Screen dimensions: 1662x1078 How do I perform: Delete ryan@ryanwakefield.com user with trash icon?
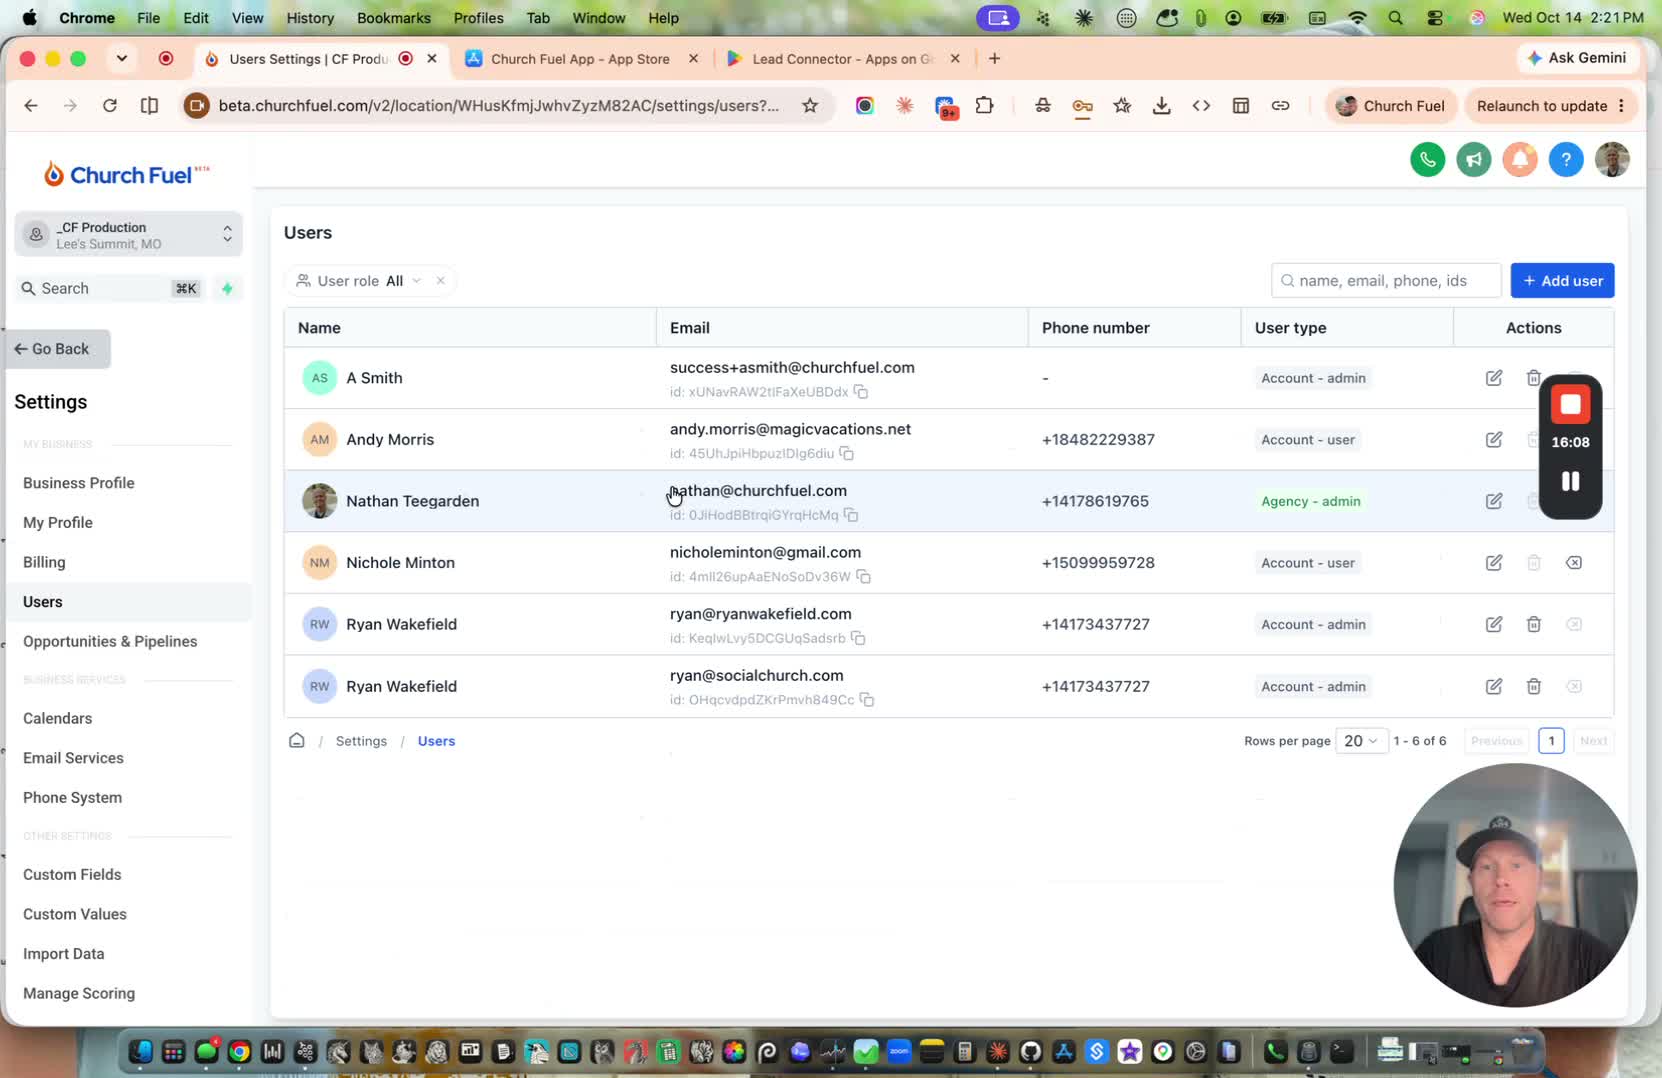coord(1533,624)
